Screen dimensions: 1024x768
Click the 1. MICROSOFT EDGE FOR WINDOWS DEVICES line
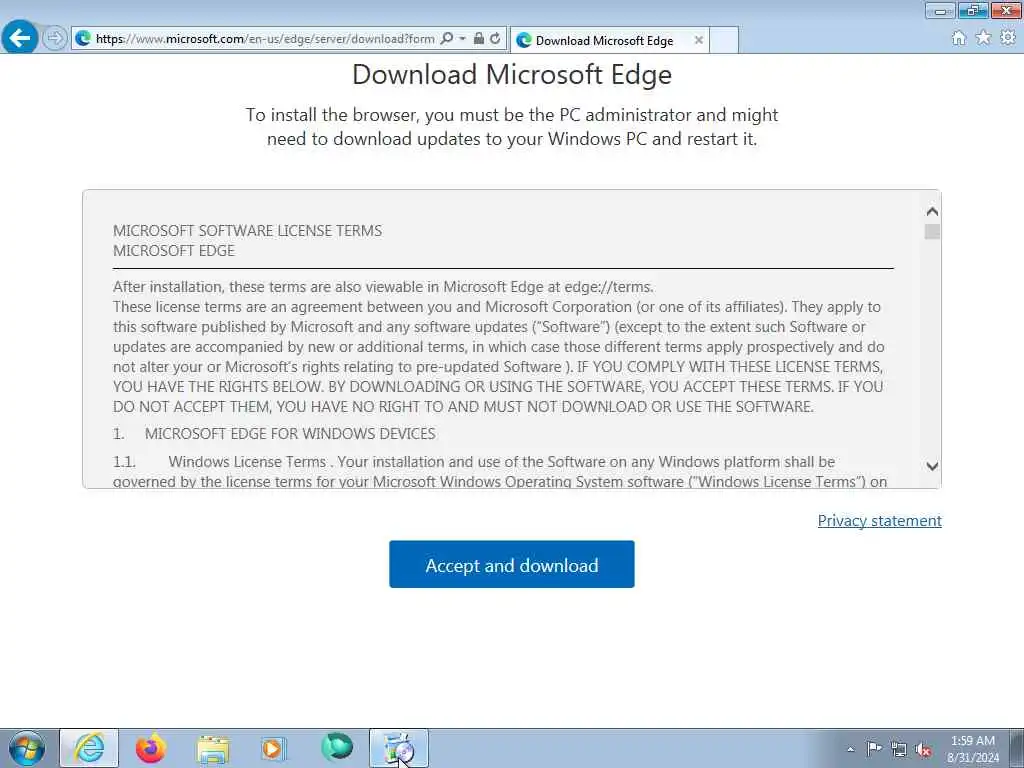point(274,434)
